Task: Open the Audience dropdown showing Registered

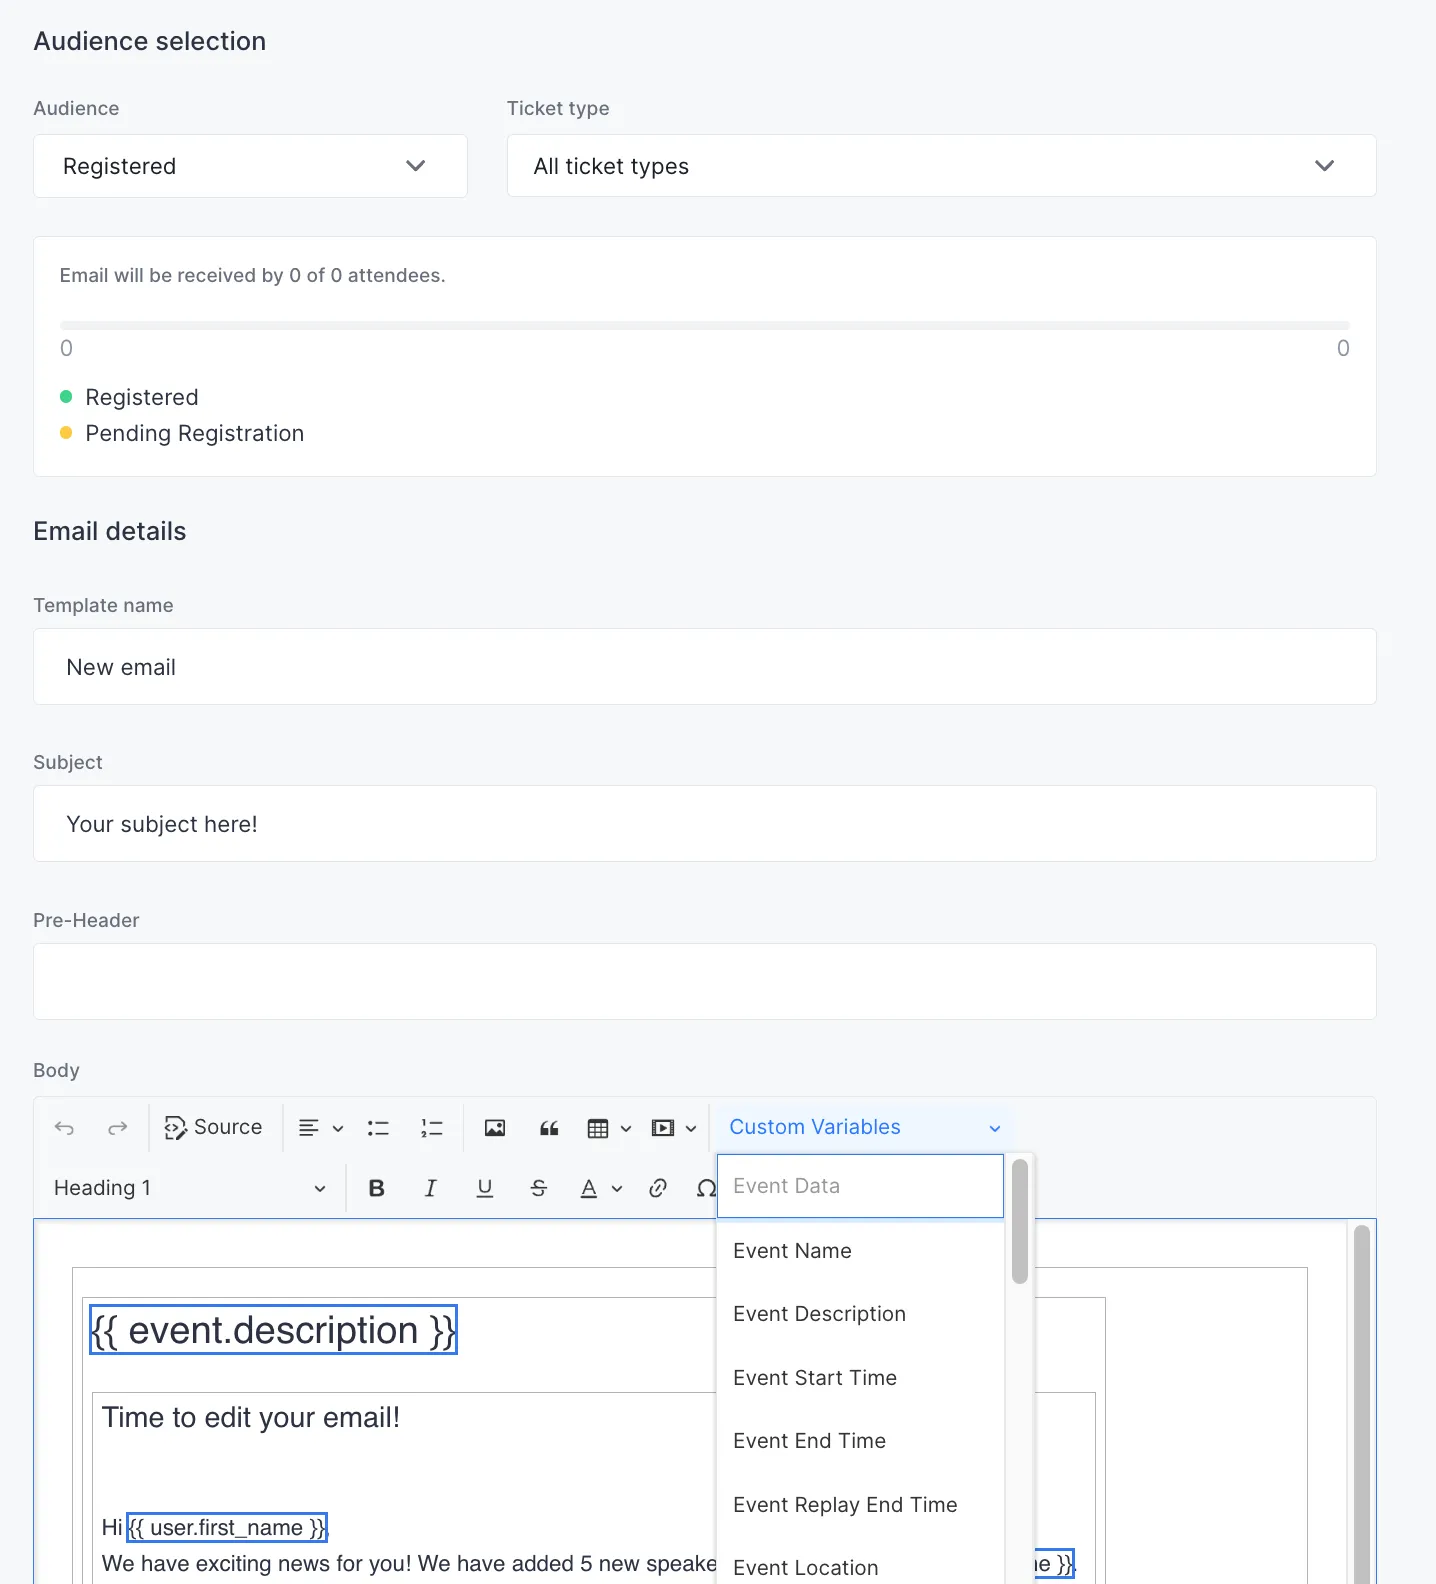Action: [250, 166]
